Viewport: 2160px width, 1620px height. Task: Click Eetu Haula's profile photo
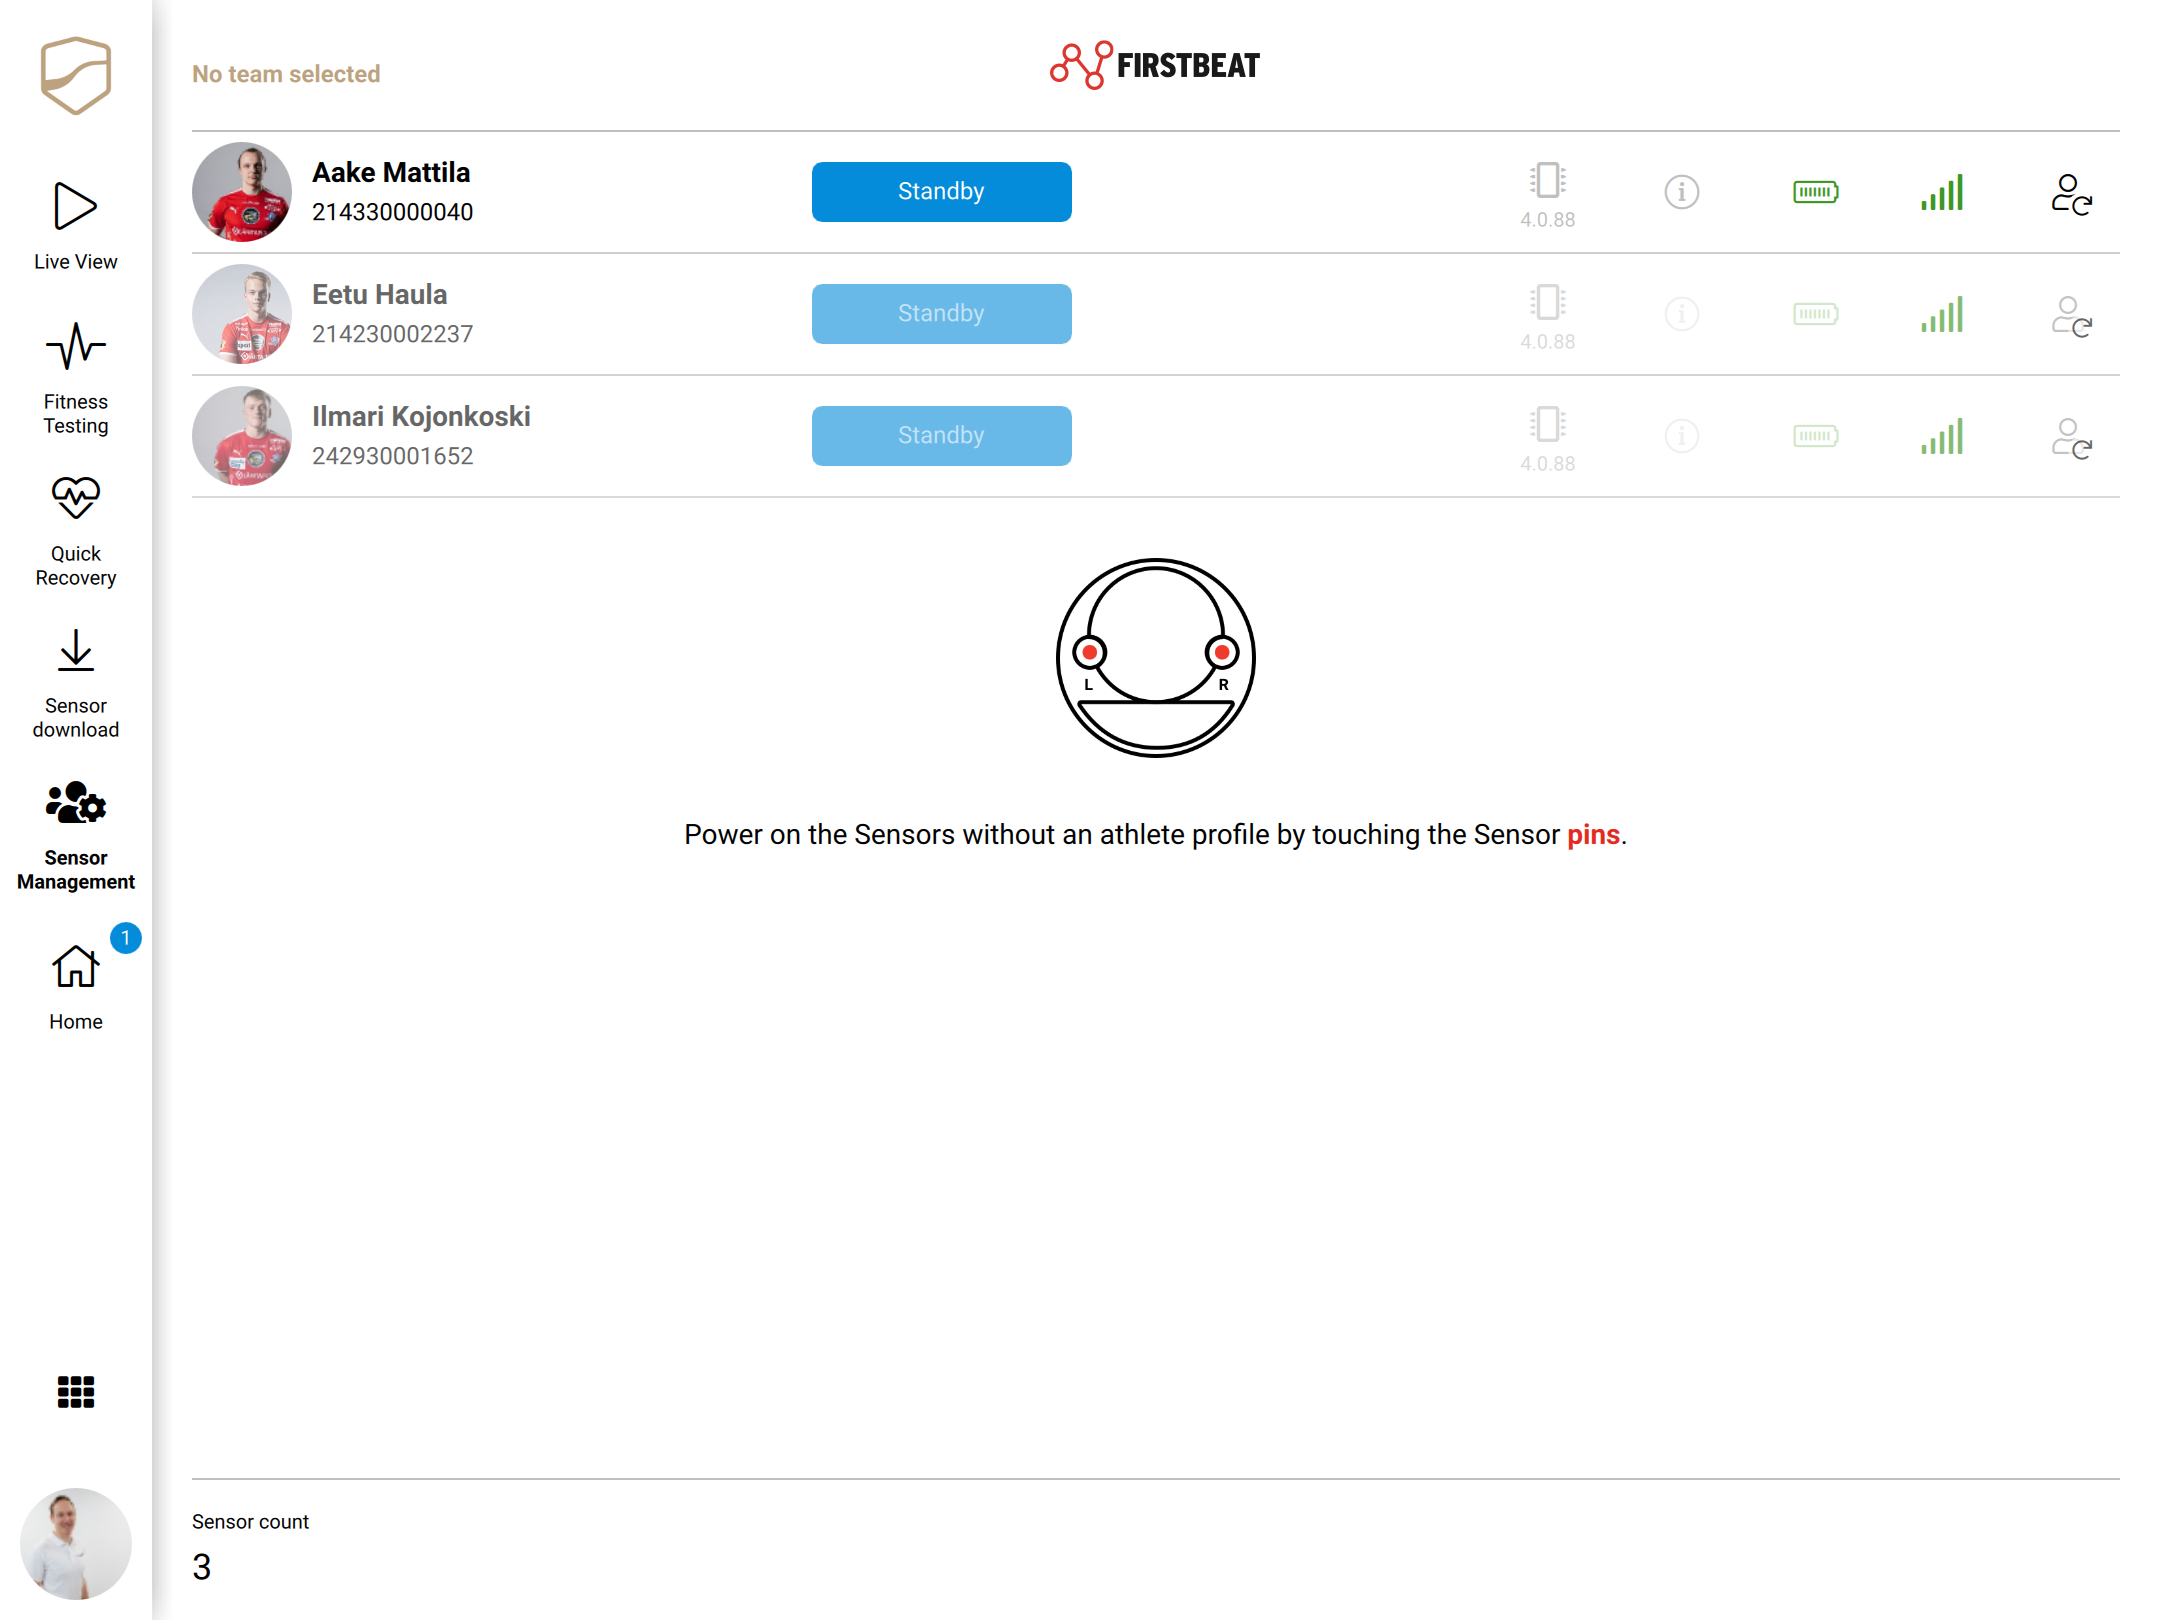click(x=242, y=314)
